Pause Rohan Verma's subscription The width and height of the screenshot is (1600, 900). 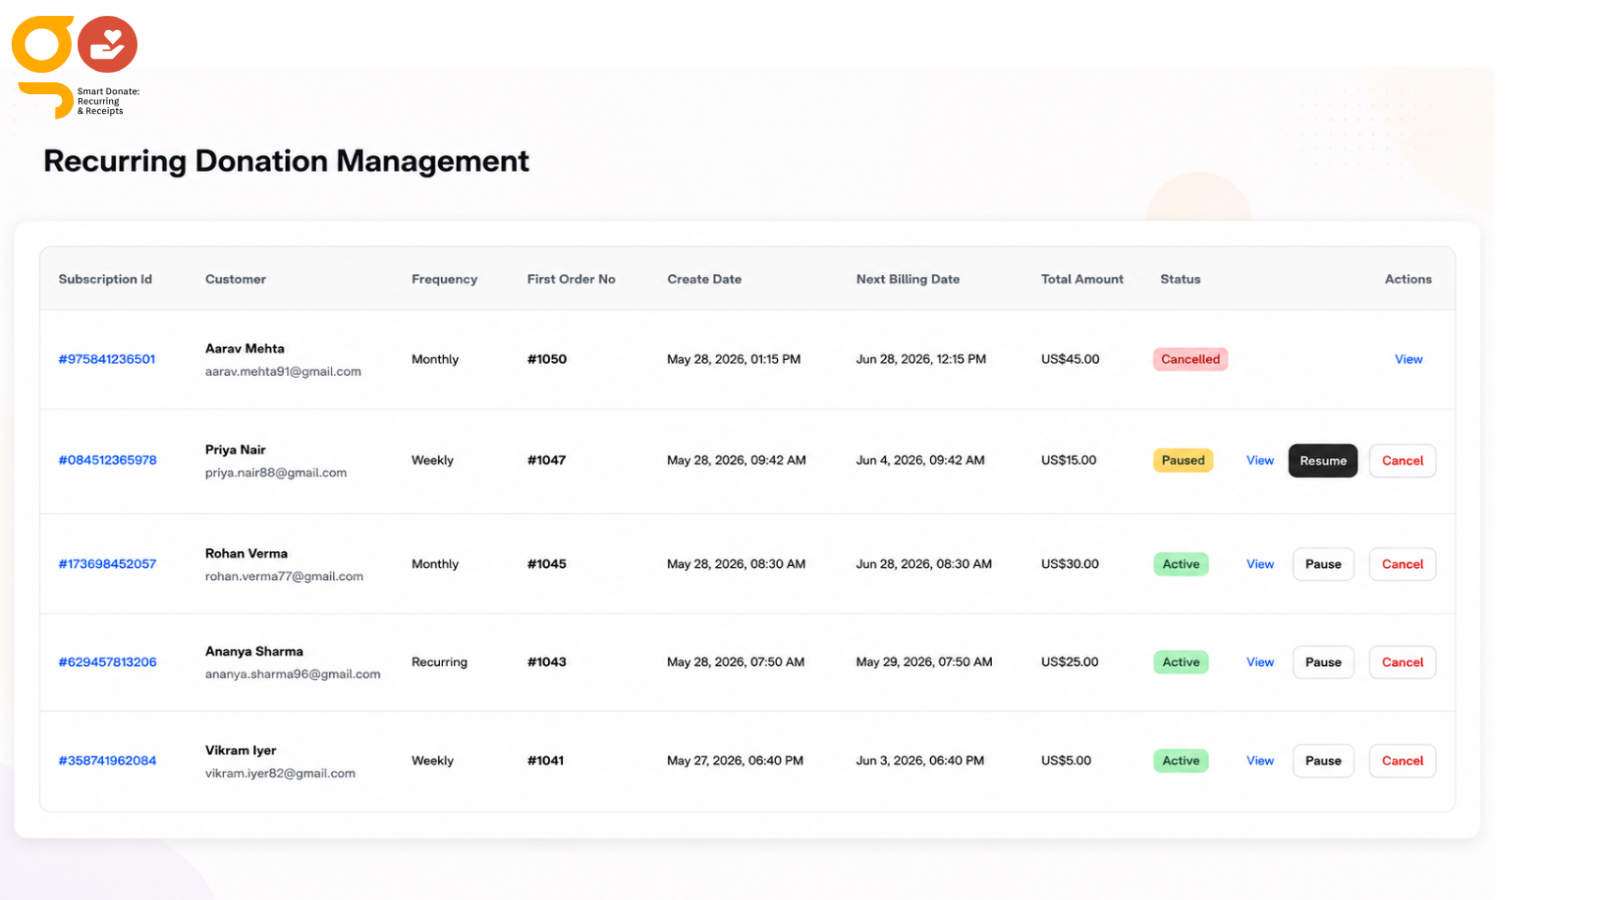(x=1323, y=564)
